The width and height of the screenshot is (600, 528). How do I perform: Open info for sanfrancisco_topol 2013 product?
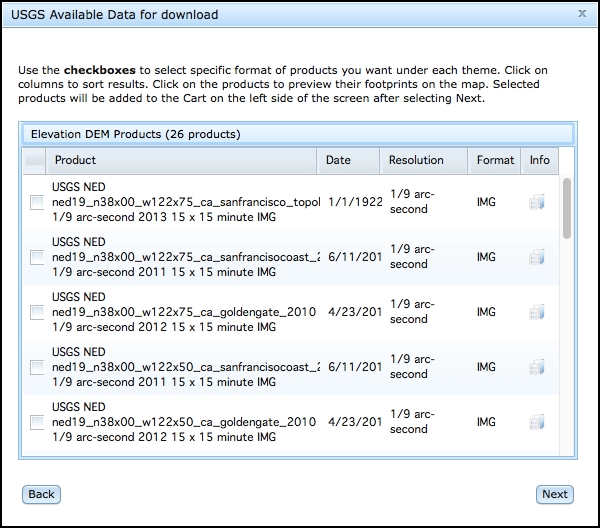(x=537, y=202)
